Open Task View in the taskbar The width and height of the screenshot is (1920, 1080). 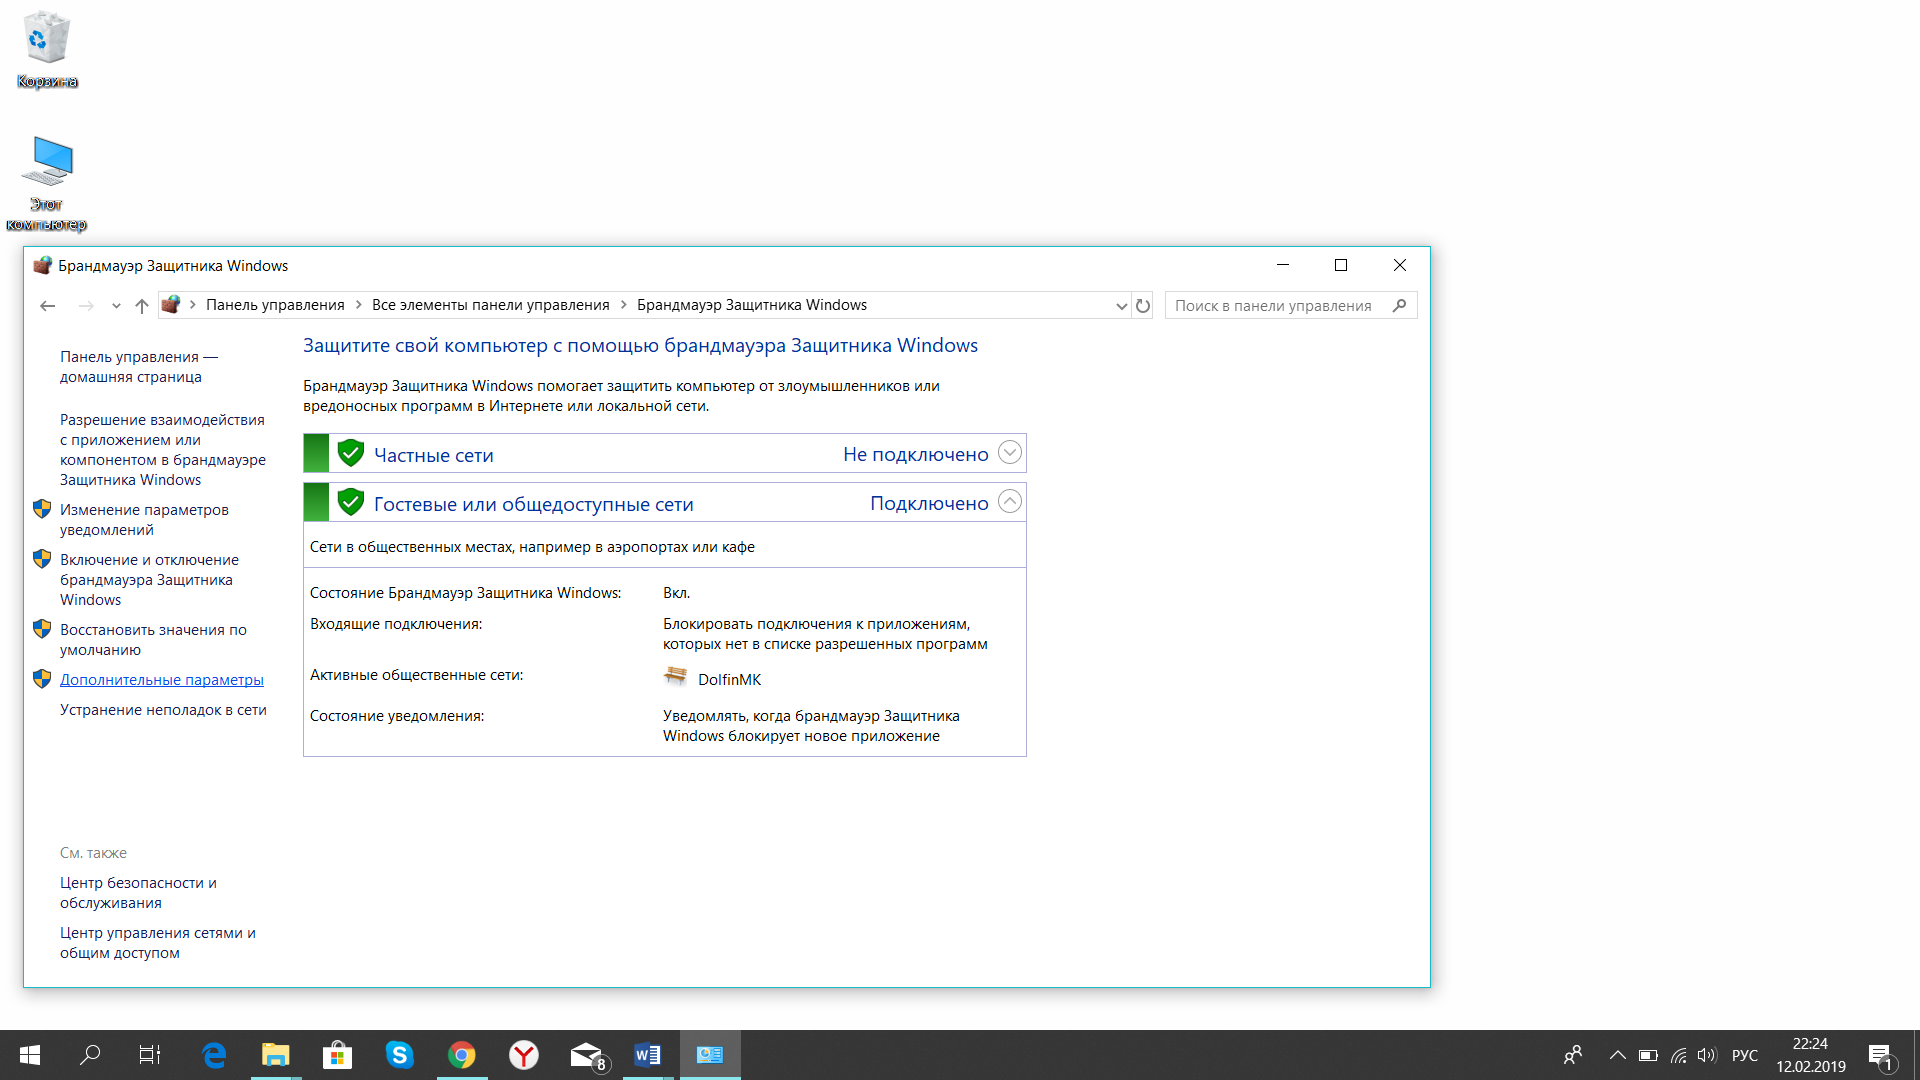150,1055
